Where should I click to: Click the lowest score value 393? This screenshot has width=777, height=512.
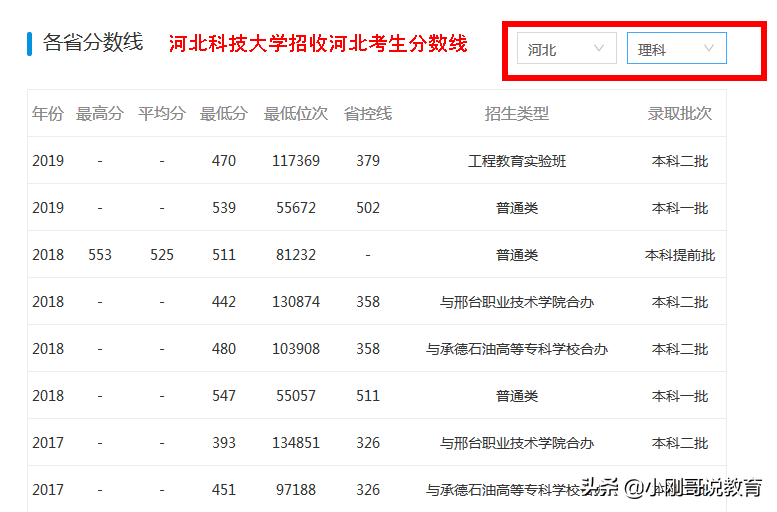(x=223, y=443)
